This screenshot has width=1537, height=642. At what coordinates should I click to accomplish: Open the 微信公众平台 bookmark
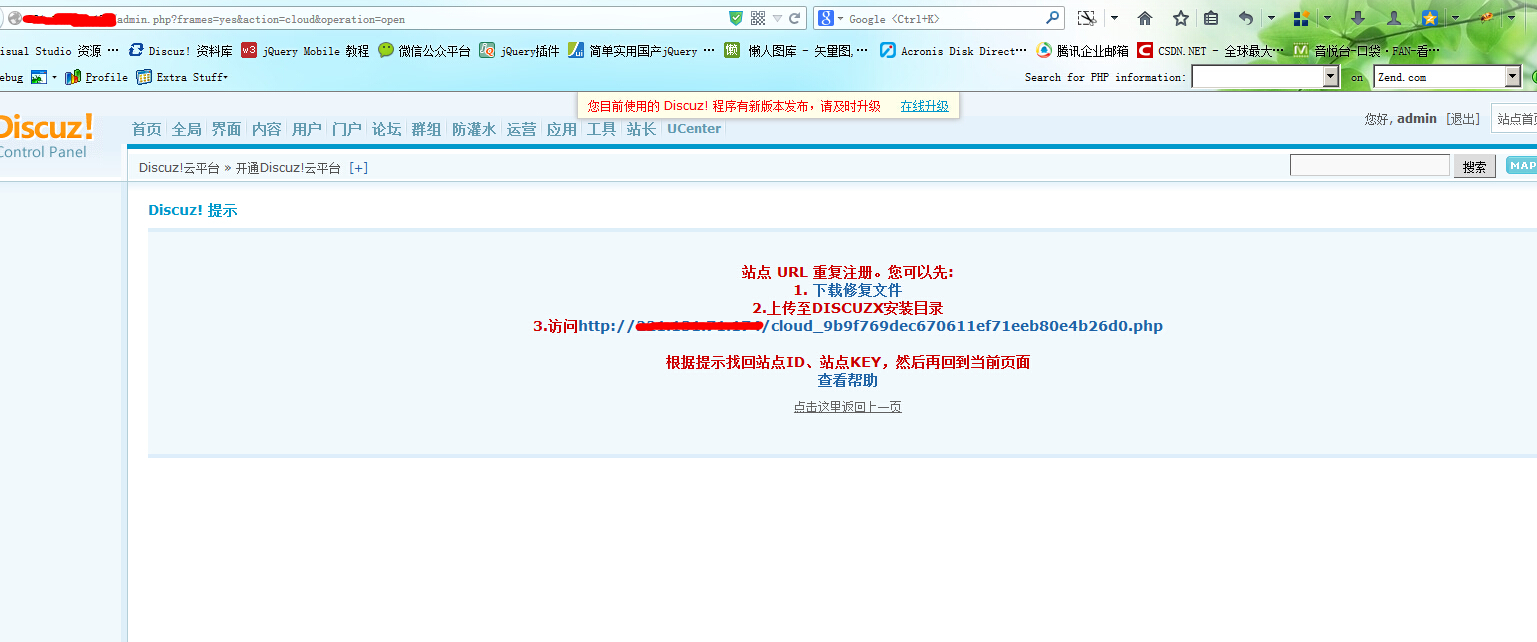click(x=424, y=50)
